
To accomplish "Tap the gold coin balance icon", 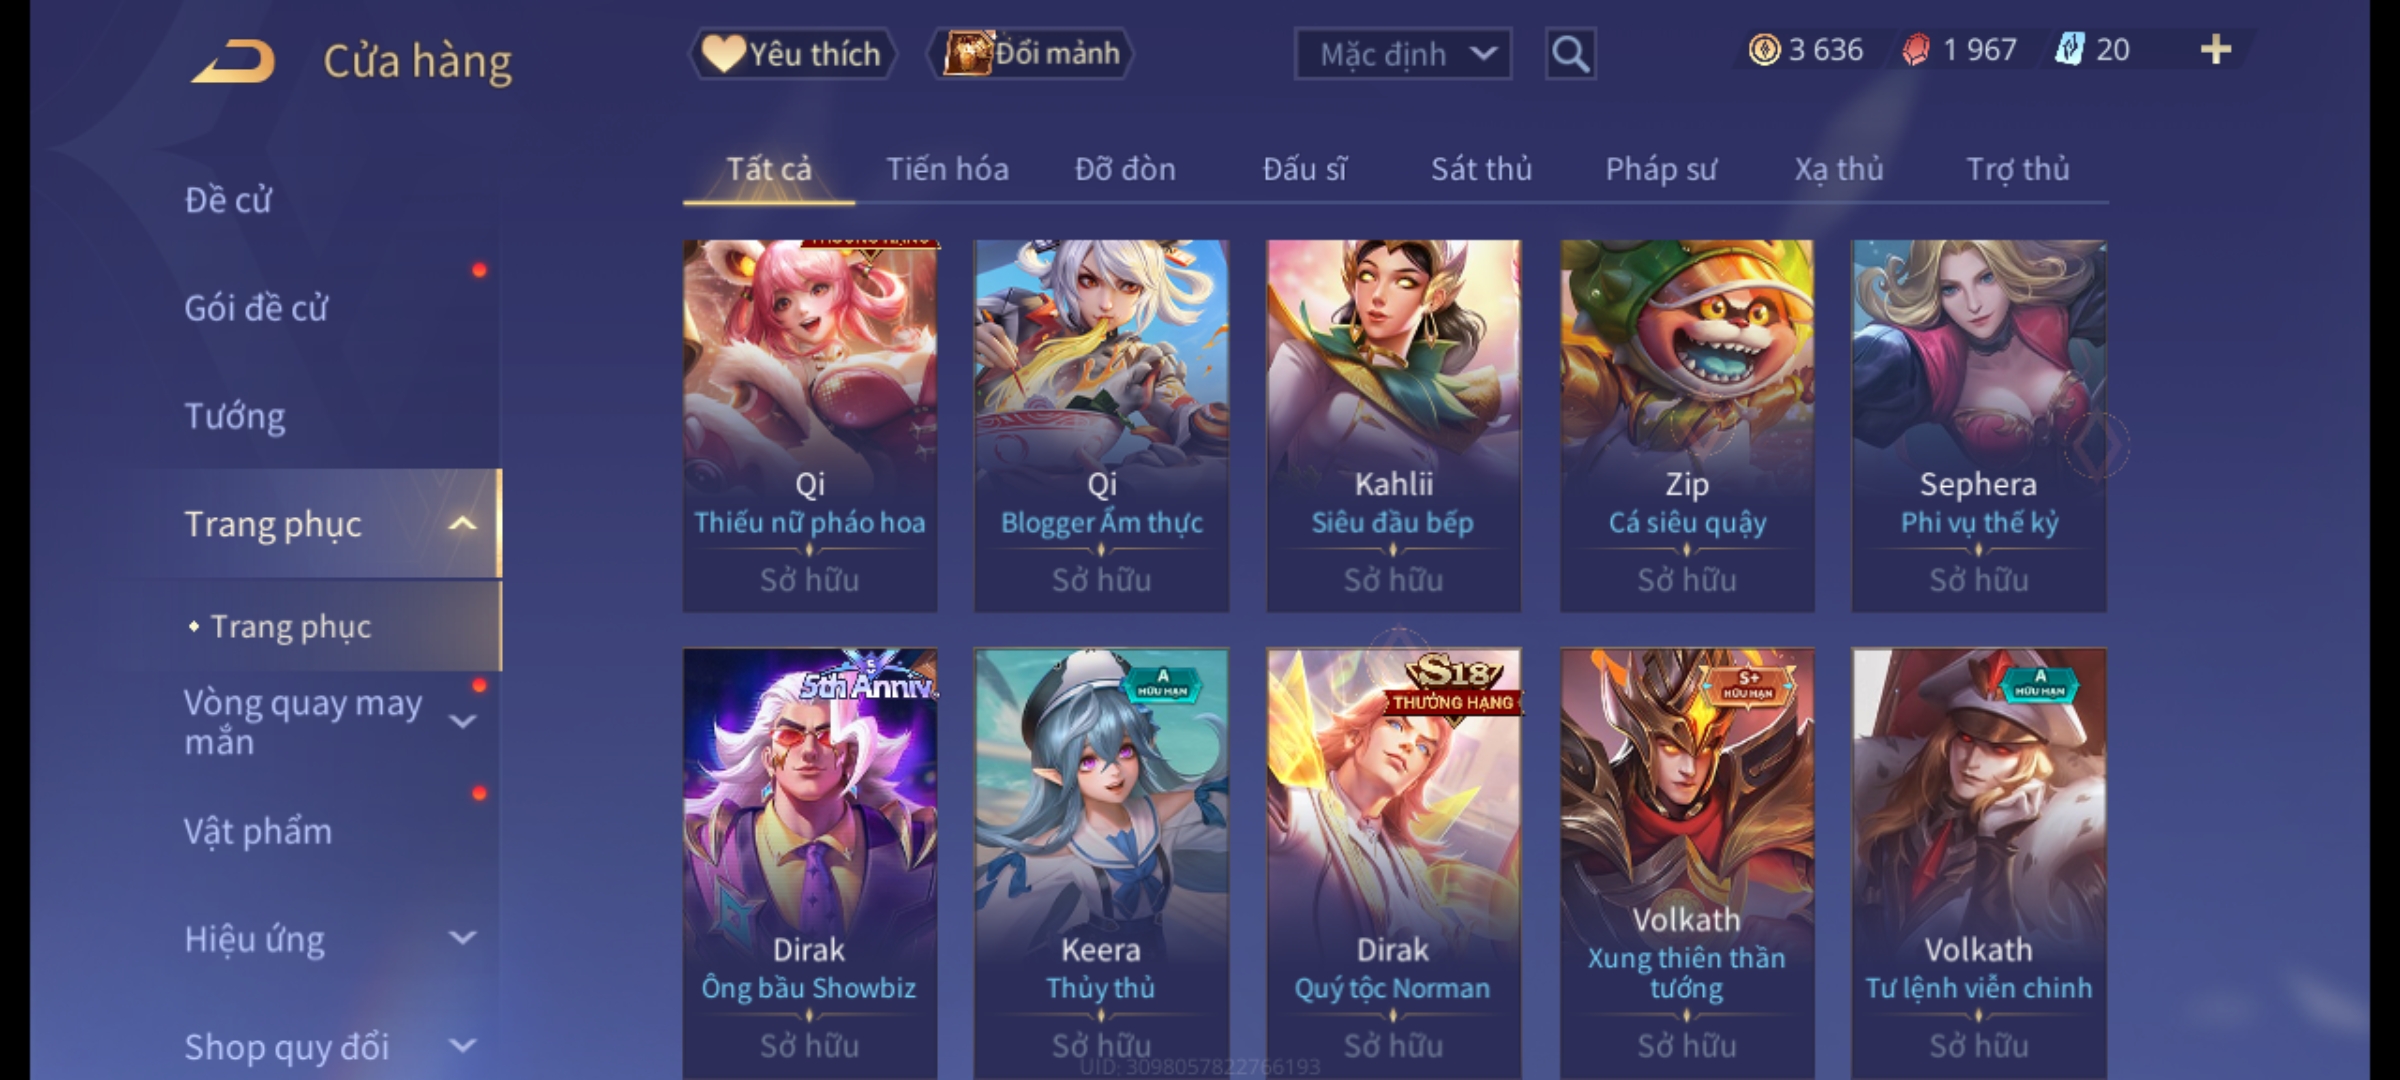I will click(x=1764, y=49).
